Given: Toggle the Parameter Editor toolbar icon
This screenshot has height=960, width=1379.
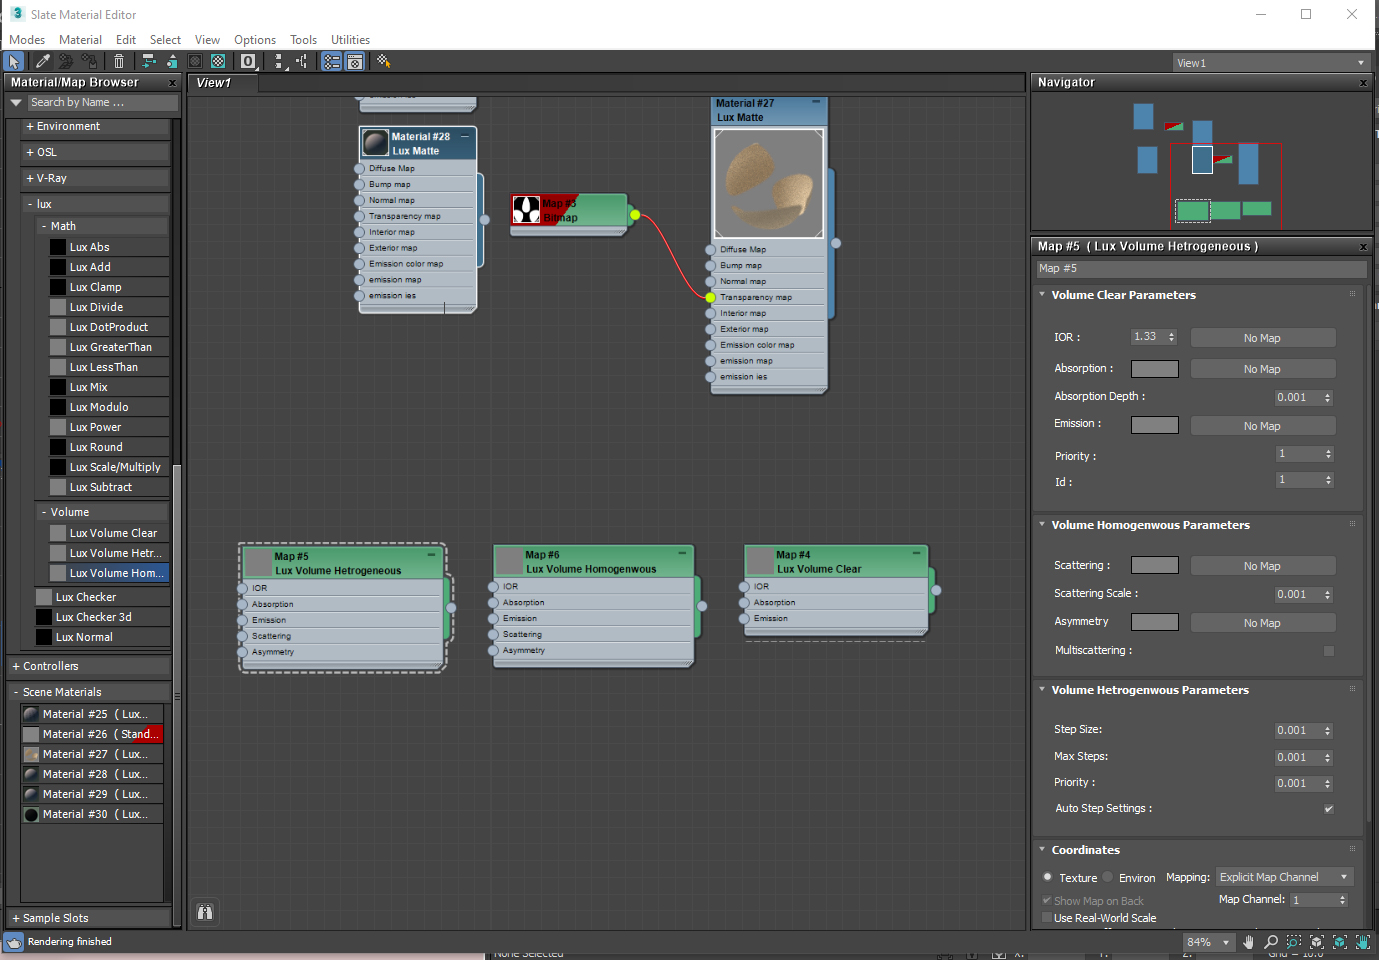Looking at the screenshot, I should pyautogui.click(x=355, y=62).
